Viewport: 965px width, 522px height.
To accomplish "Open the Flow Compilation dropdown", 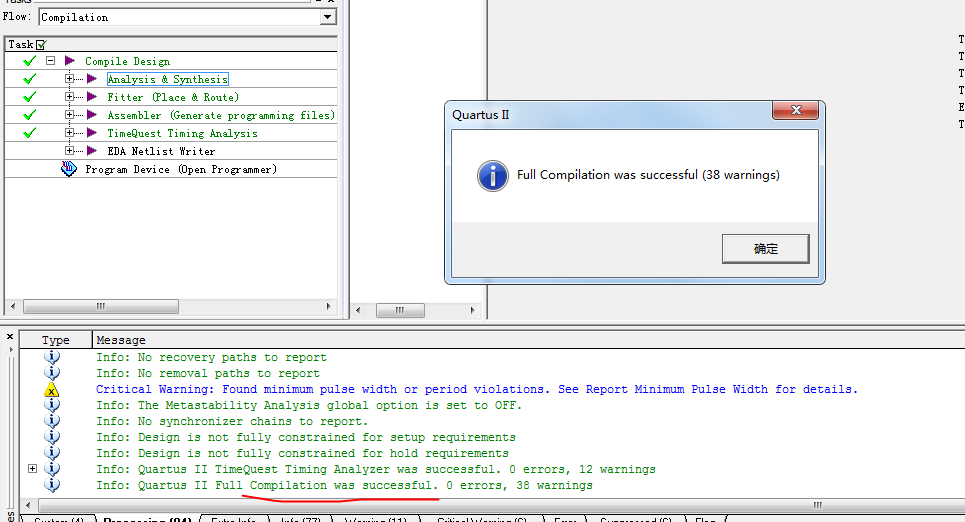I will (x=328, y=17).
